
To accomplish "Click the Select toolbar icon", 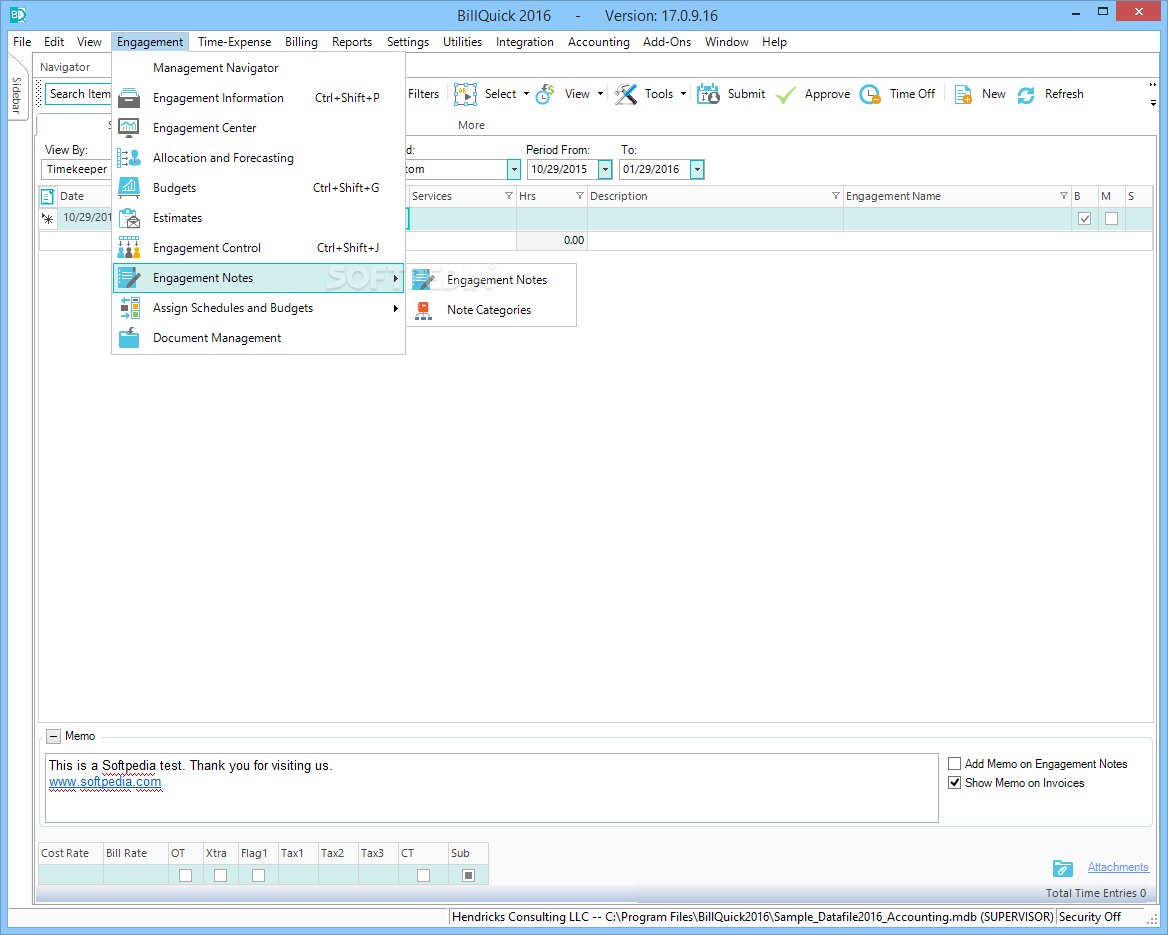I will [466, 94].
